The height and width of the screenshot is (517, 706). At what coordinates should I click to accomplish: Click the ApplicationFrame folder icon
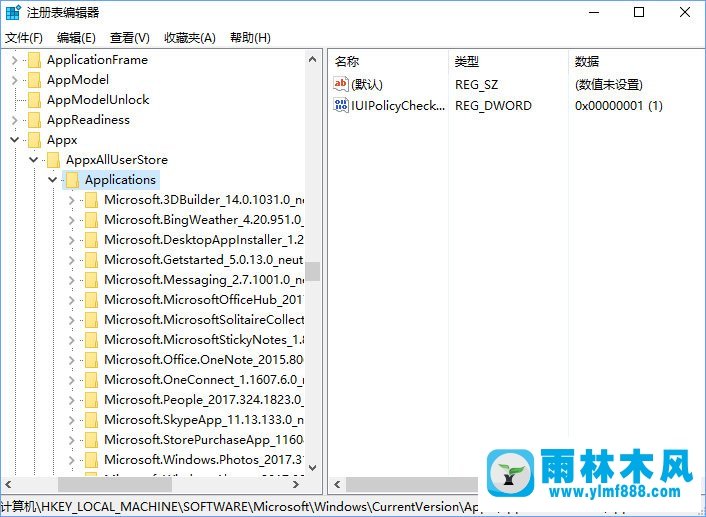click(34, 60)
